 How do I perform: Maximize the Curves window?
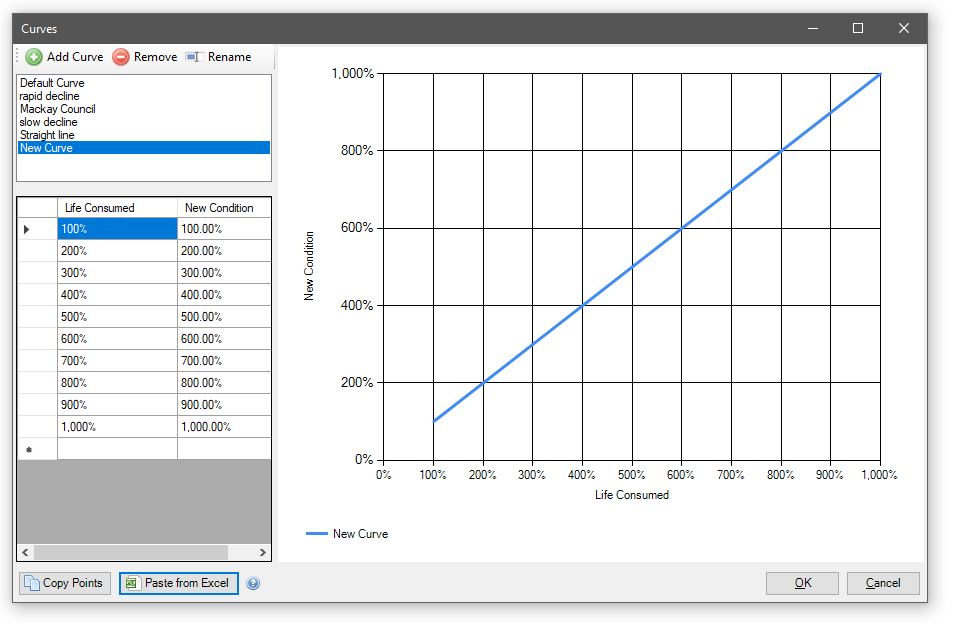pyautogui.click(x=857, y=29)
